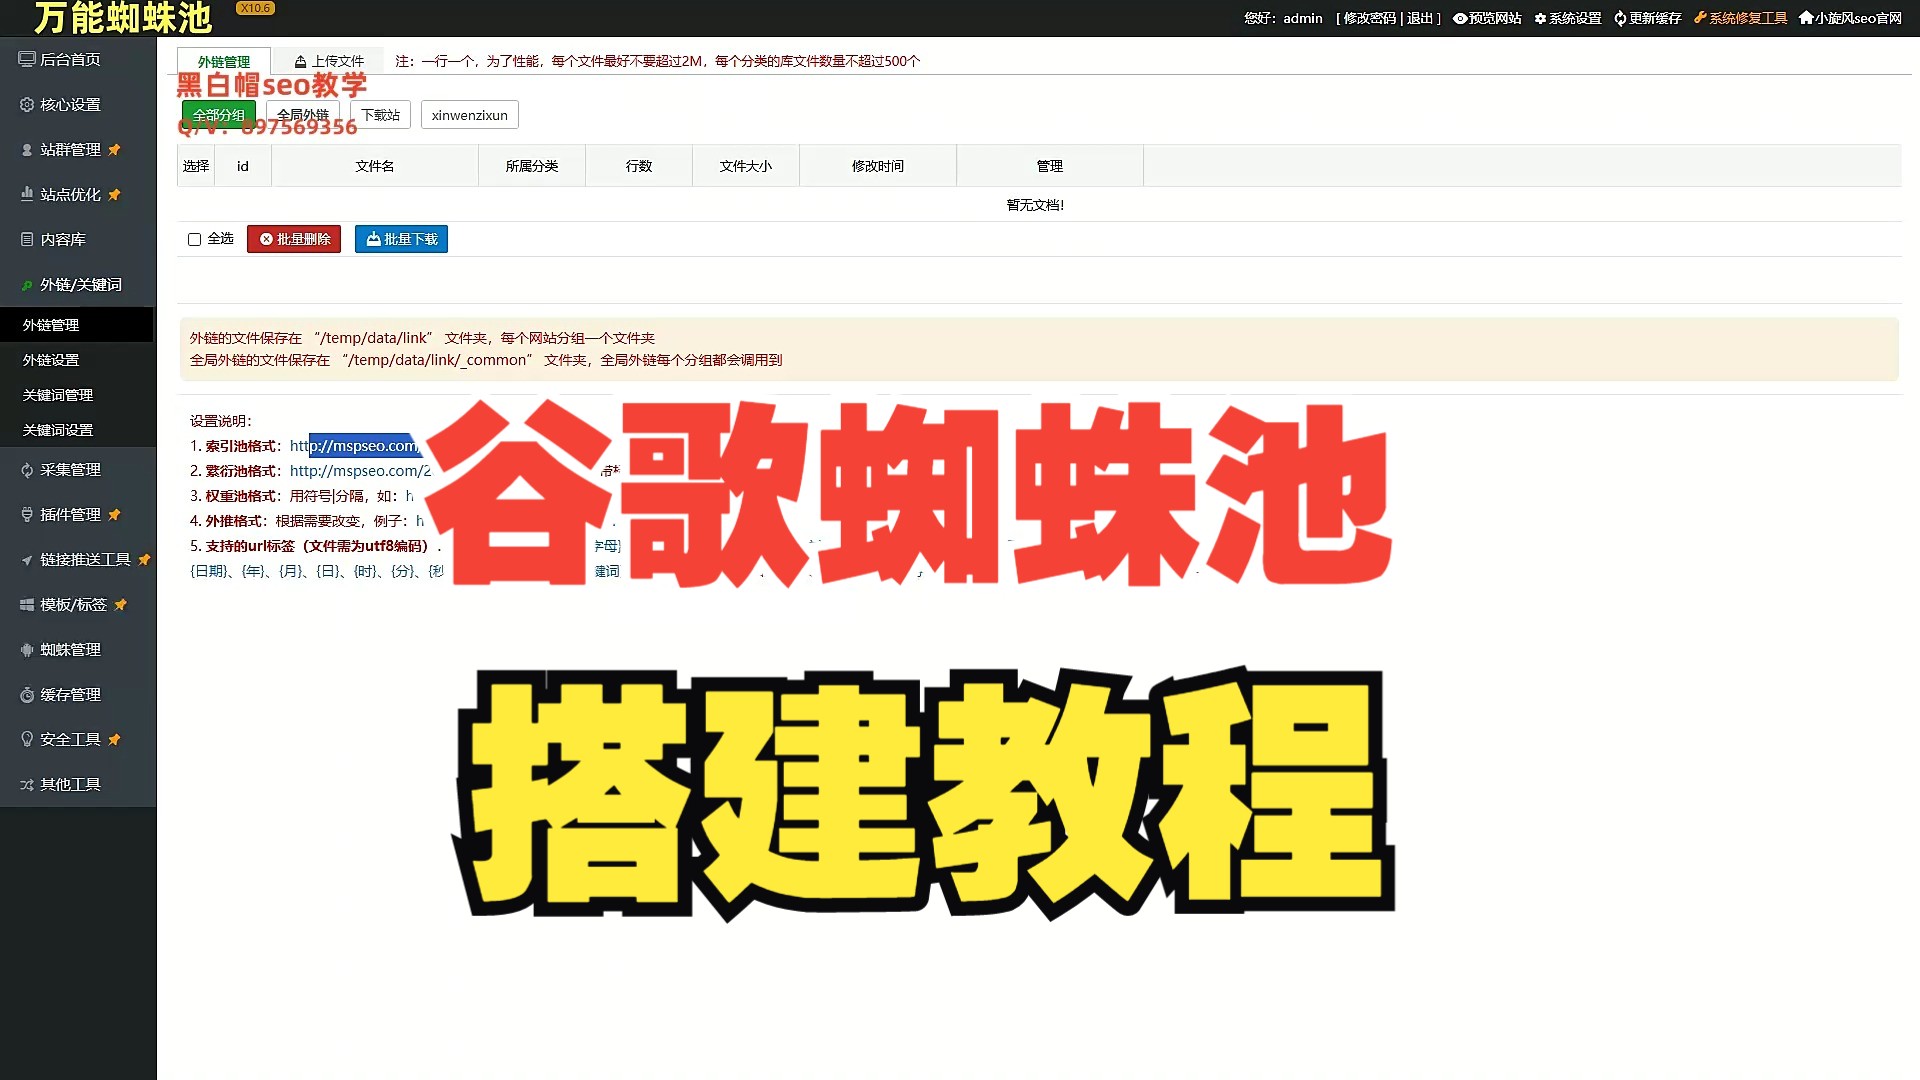
Task: Click the refresh icon of 更新缓存
Action: pyautogui.click(x=1620, y=18)
